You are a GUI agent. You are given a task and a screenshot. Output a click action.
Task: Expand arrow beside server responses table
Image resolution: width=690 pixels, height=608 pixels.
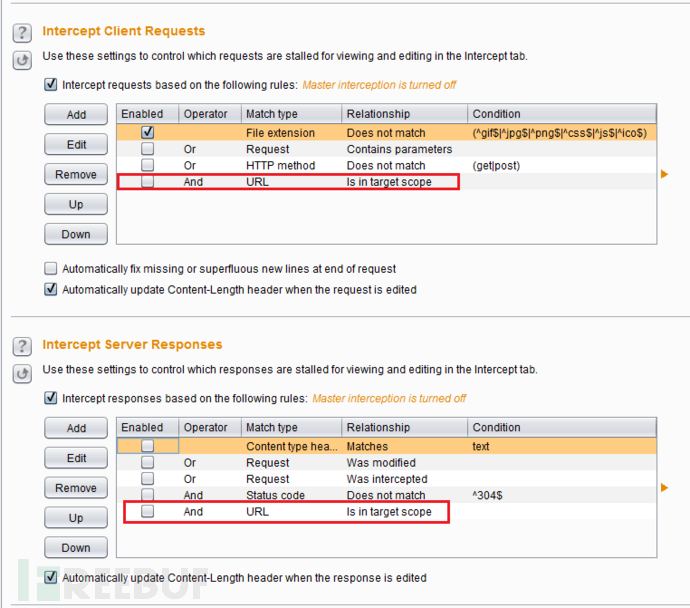point(664,487)
